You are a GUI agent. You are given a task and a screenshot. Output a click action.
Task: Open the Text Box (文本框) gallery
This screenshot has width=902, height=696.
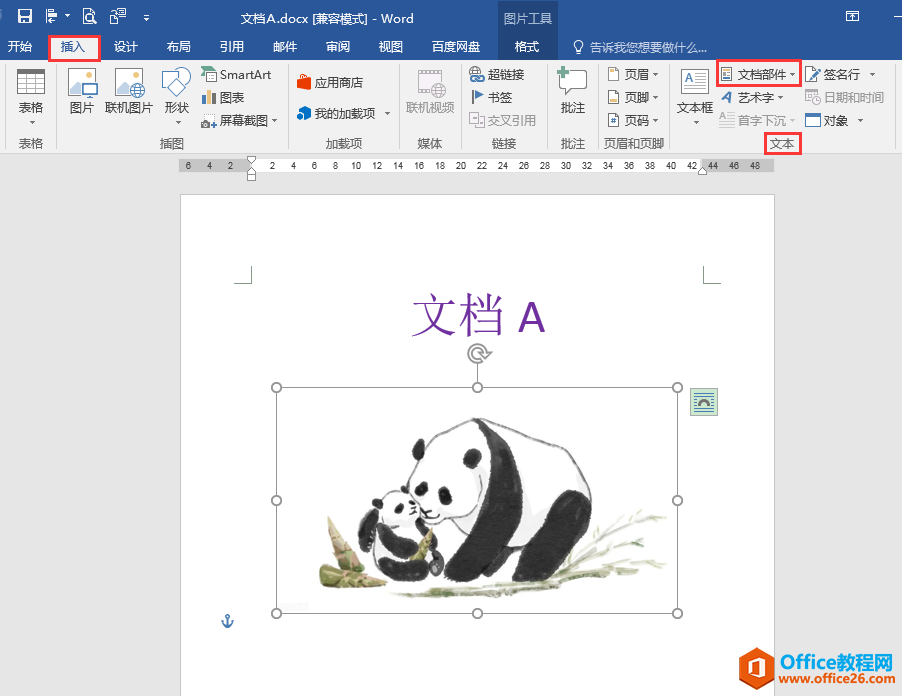[694, 97]
